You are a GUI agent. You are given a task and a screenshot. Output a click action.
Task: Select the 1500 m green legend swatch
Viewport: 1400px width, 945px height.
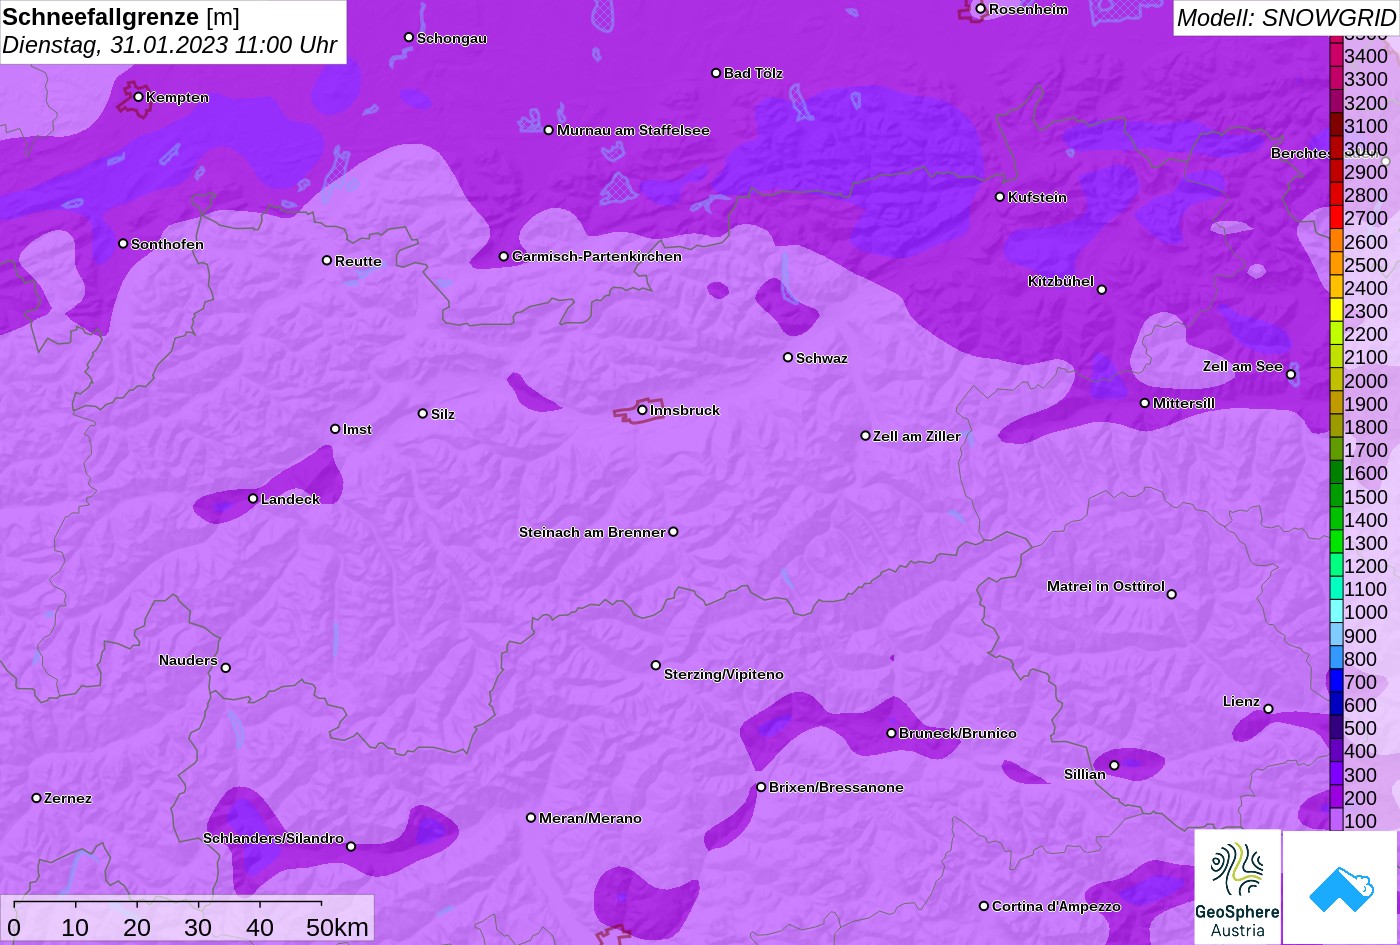(1336, 496)
